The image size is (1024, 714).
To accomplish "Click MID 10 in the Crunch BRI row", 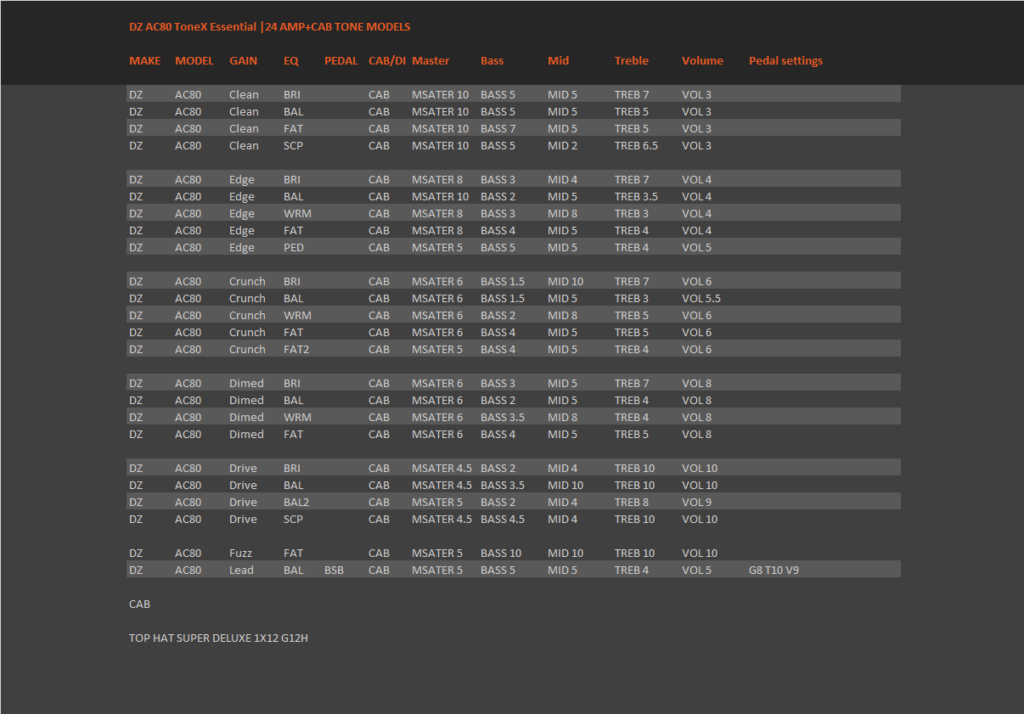I will (x=566, y=282).
